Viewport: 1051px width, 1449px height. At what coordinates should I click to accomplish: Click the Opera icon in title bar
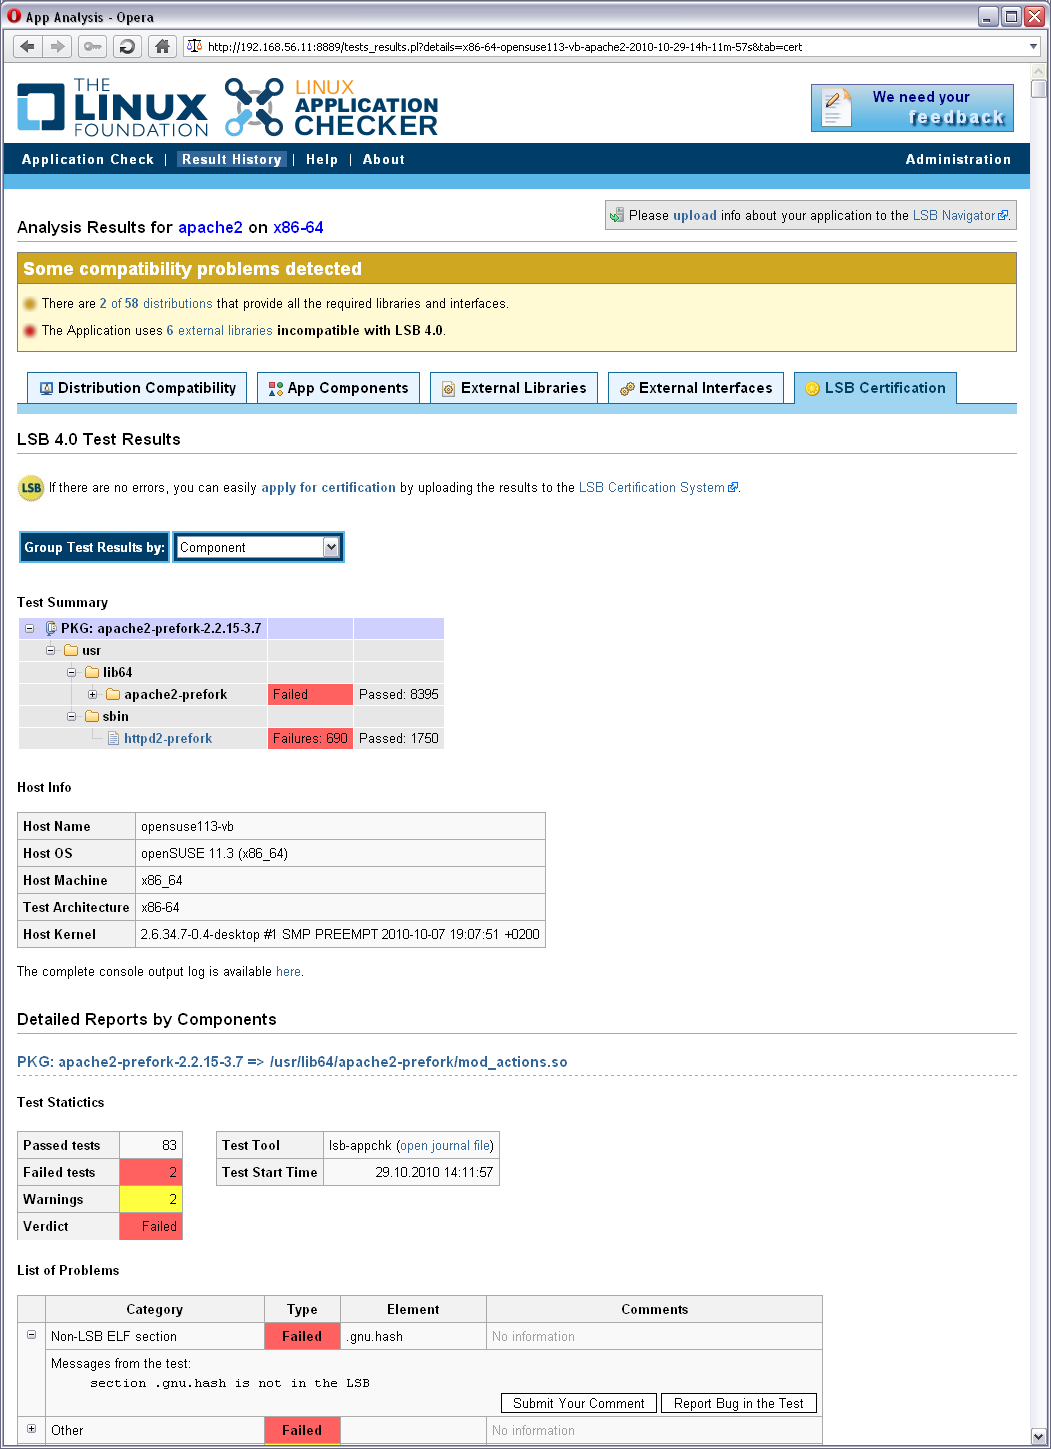pyautogui.click(x=14, y=16)
